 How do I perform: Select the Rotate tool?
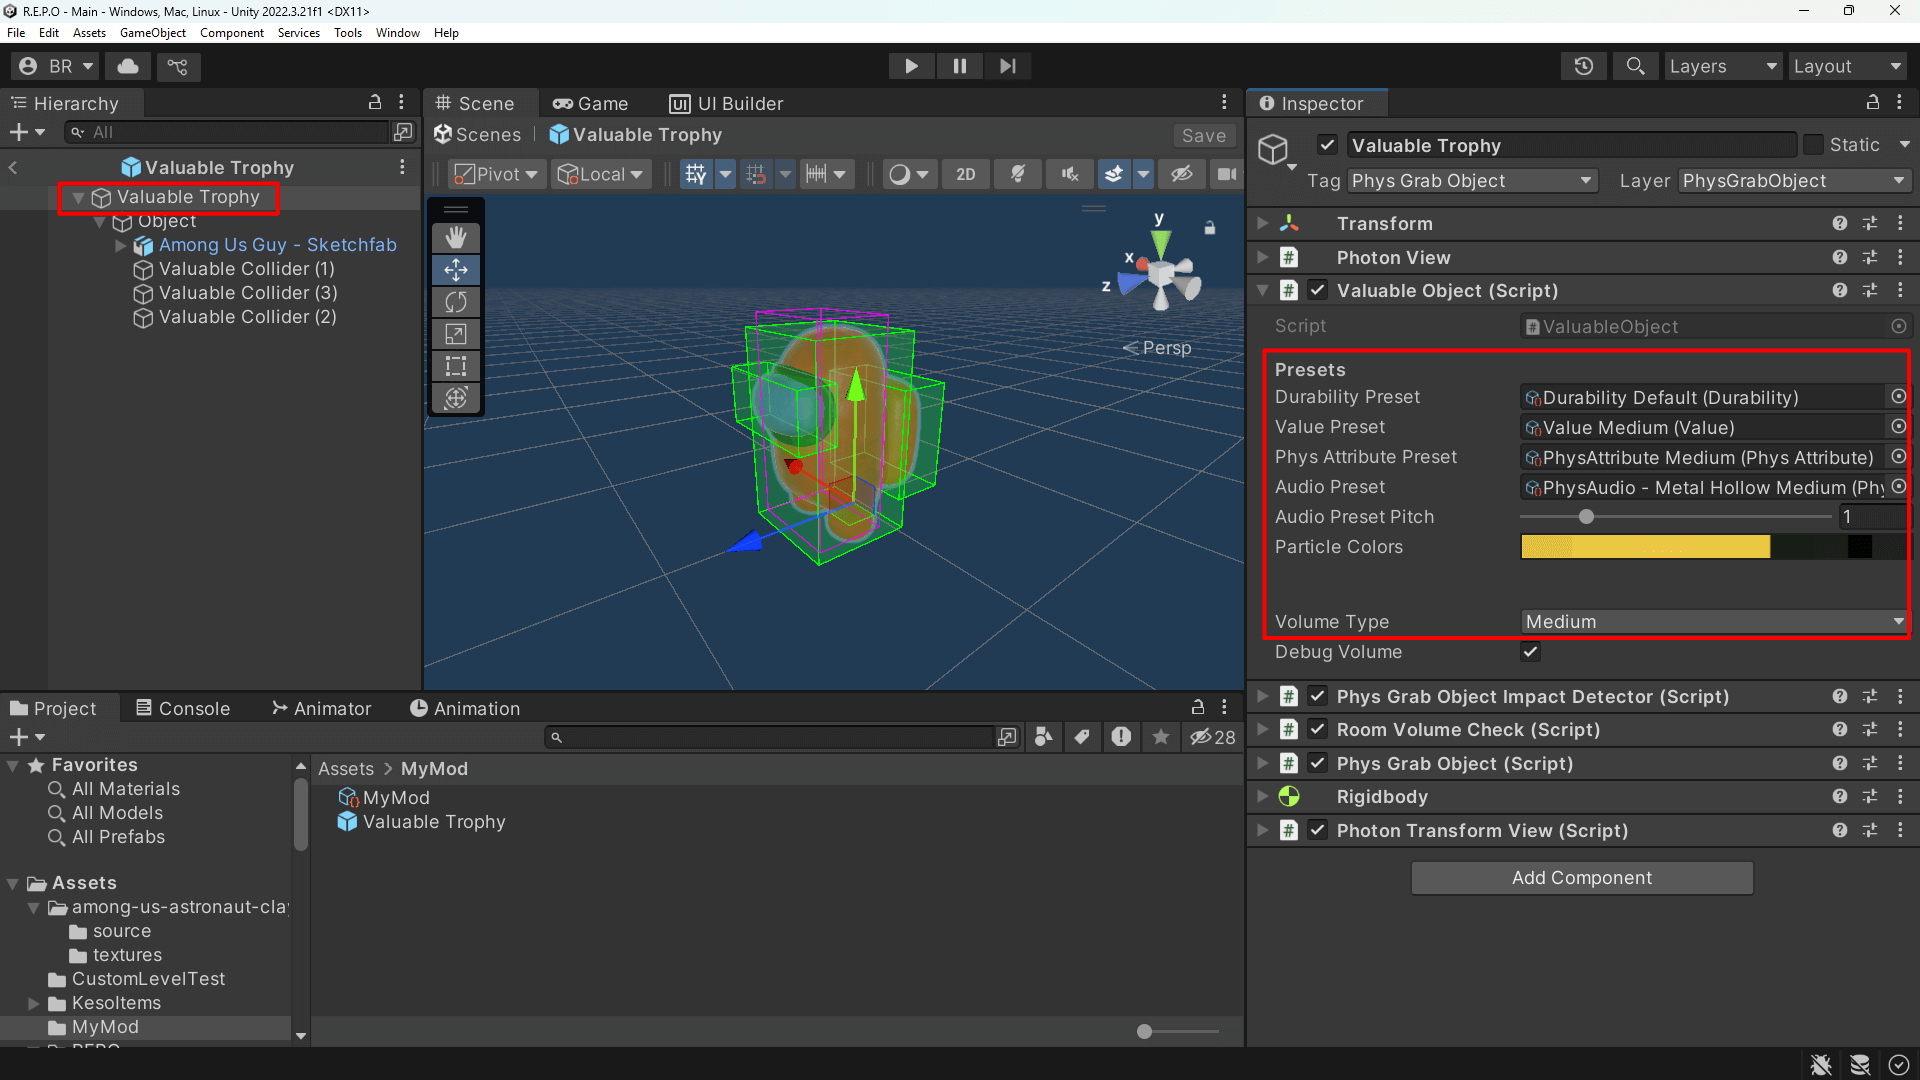click(x=456, y=302)
